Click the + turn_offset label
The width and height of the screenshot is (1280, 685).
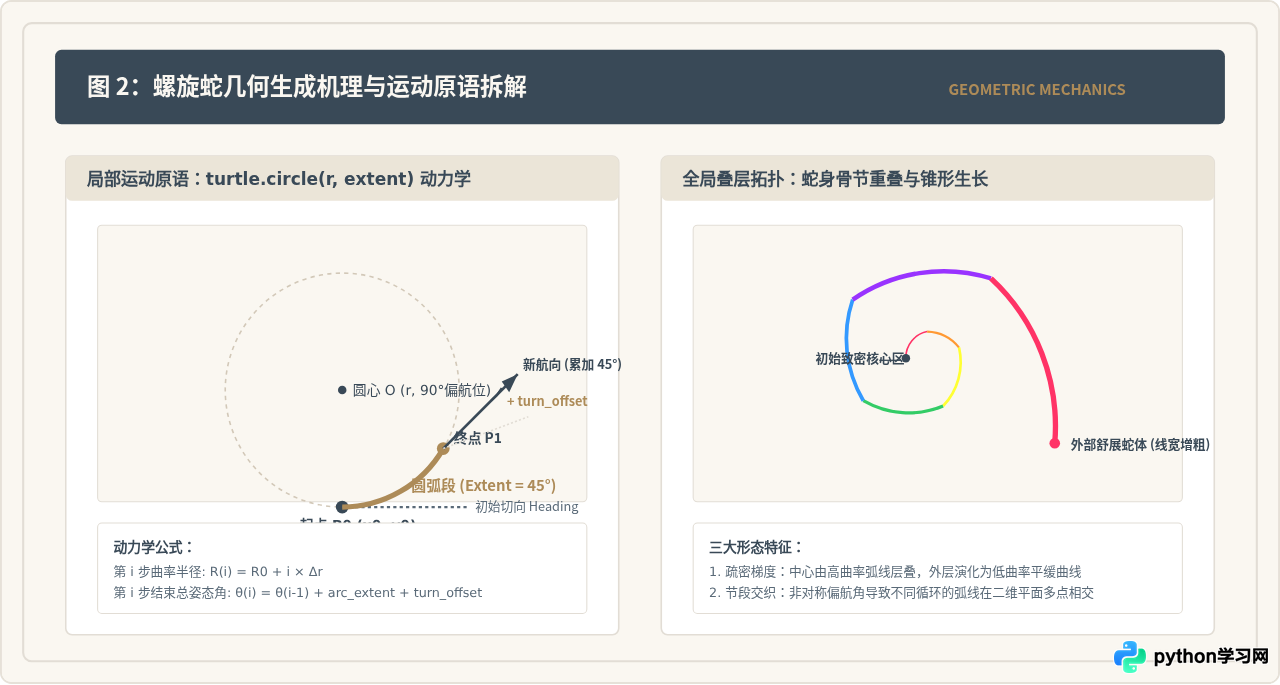547,401
